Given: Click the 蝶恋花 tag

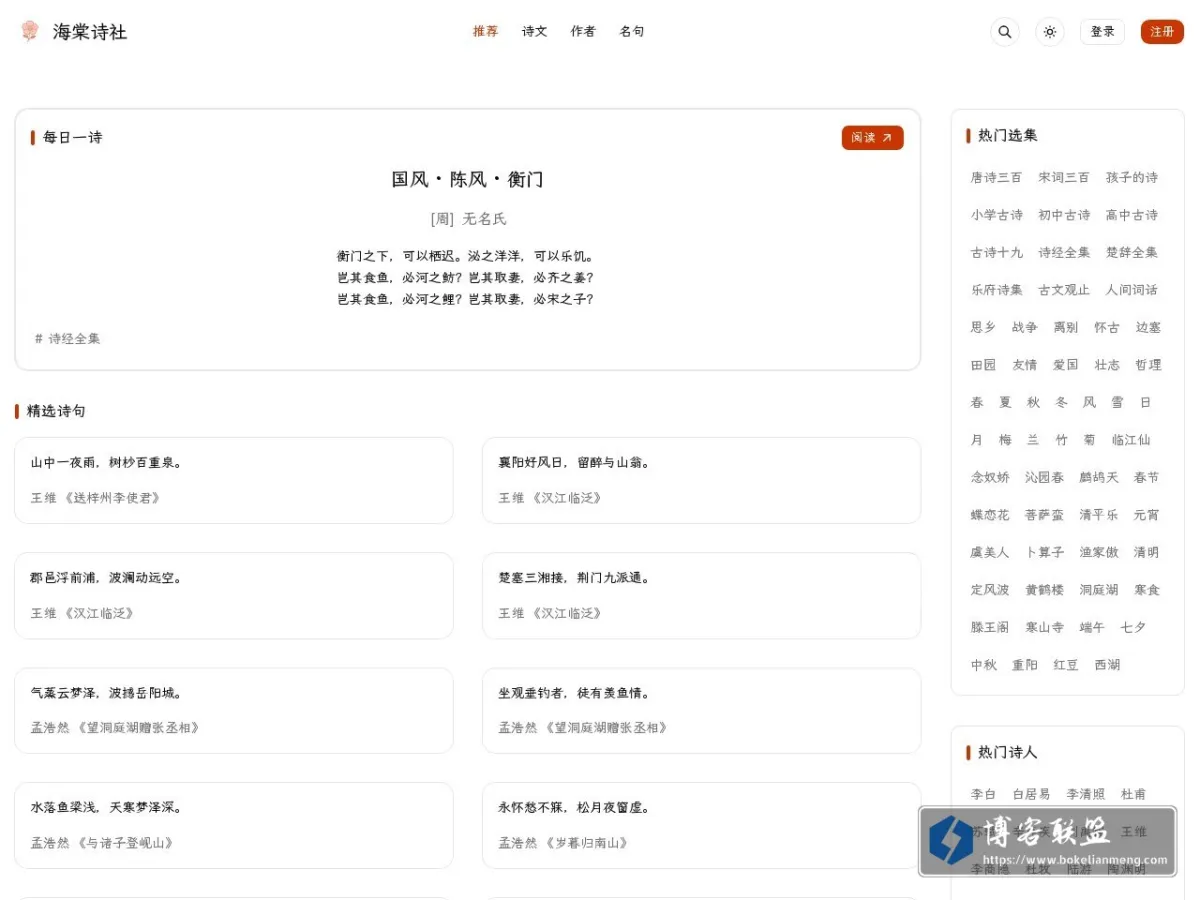Looking at the screenshot, I should [x=990, y=515].
